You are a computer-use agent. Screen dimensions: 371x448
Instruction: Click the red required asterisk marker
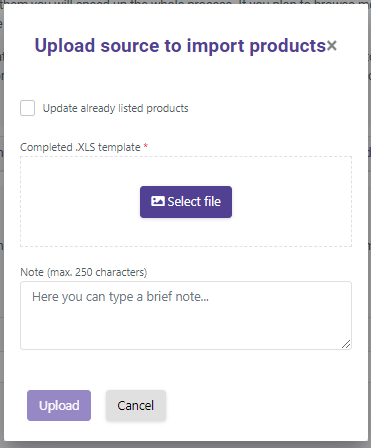pyautogui.click(x=146, y=146)
